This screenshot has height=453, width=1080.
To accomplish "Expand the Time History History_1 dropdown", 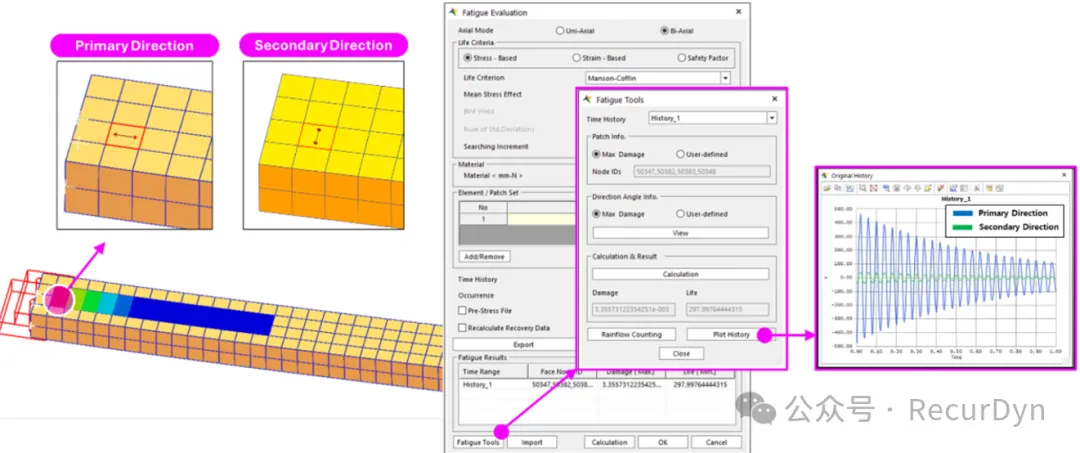I will [771, 118].
